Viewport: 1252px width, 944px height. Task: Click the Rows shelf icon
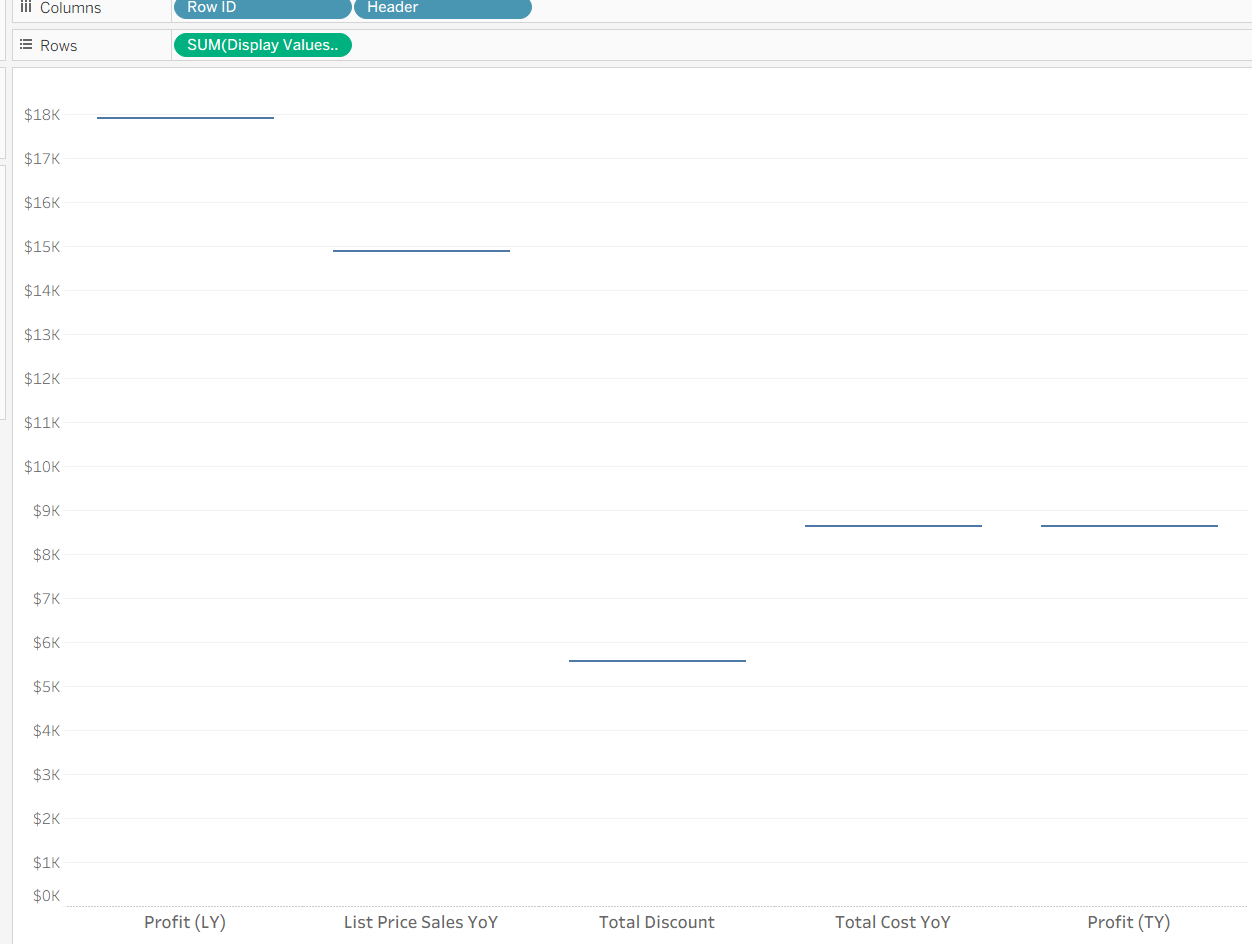point(26,45)
